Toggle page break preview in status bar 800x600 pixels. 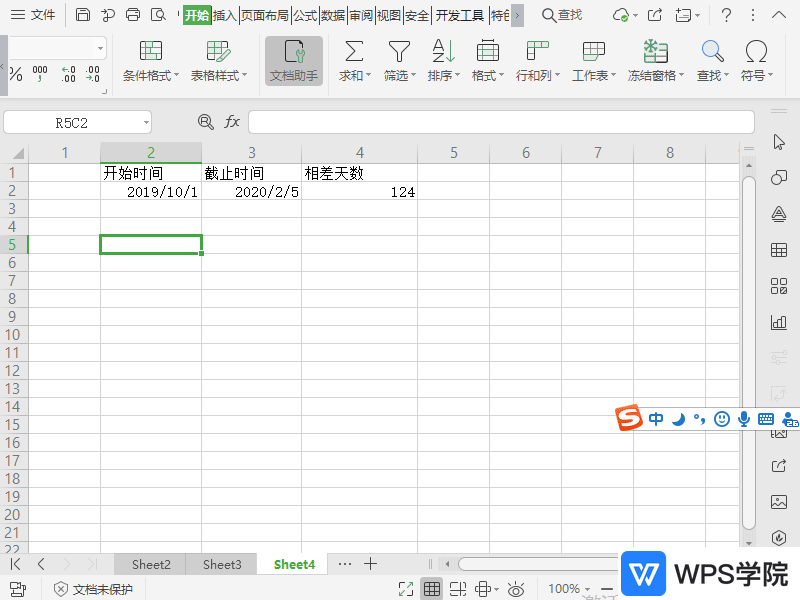458,589
